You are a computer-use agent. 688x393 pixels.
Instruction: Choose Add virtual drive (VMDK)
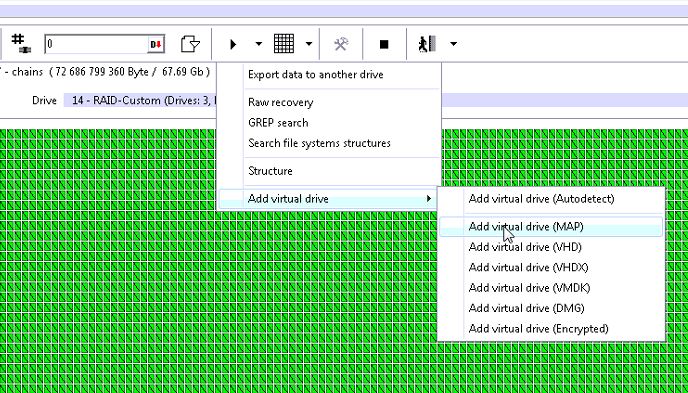(551, 288)
